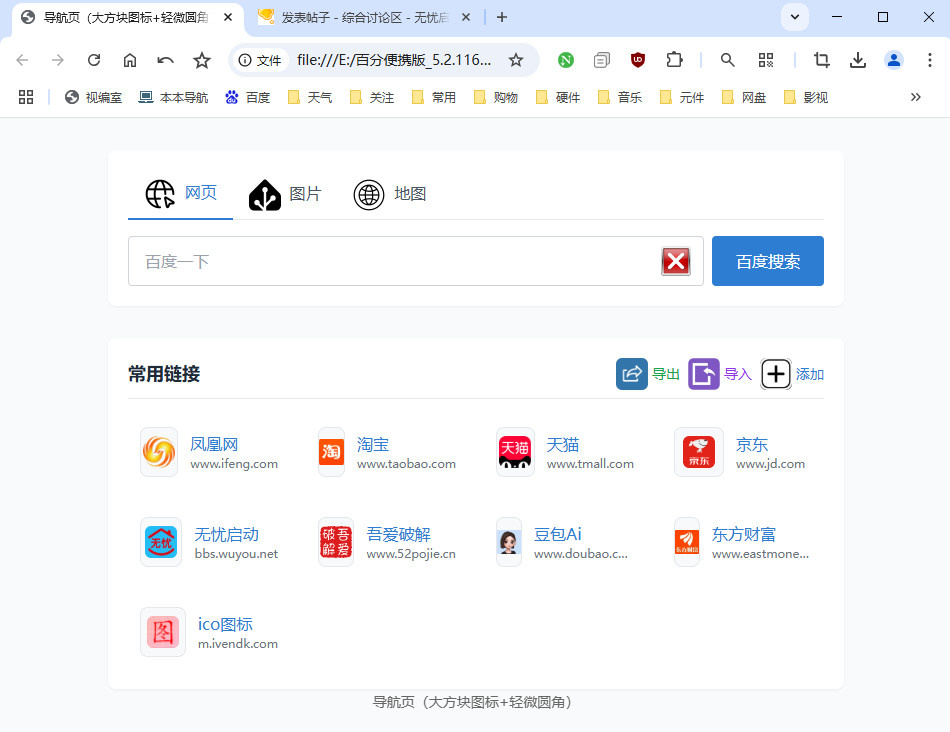Viewport: 950px width, 732px height.
Task: Click the 百度一下 search input field
Action: click(x=400, y=262)
